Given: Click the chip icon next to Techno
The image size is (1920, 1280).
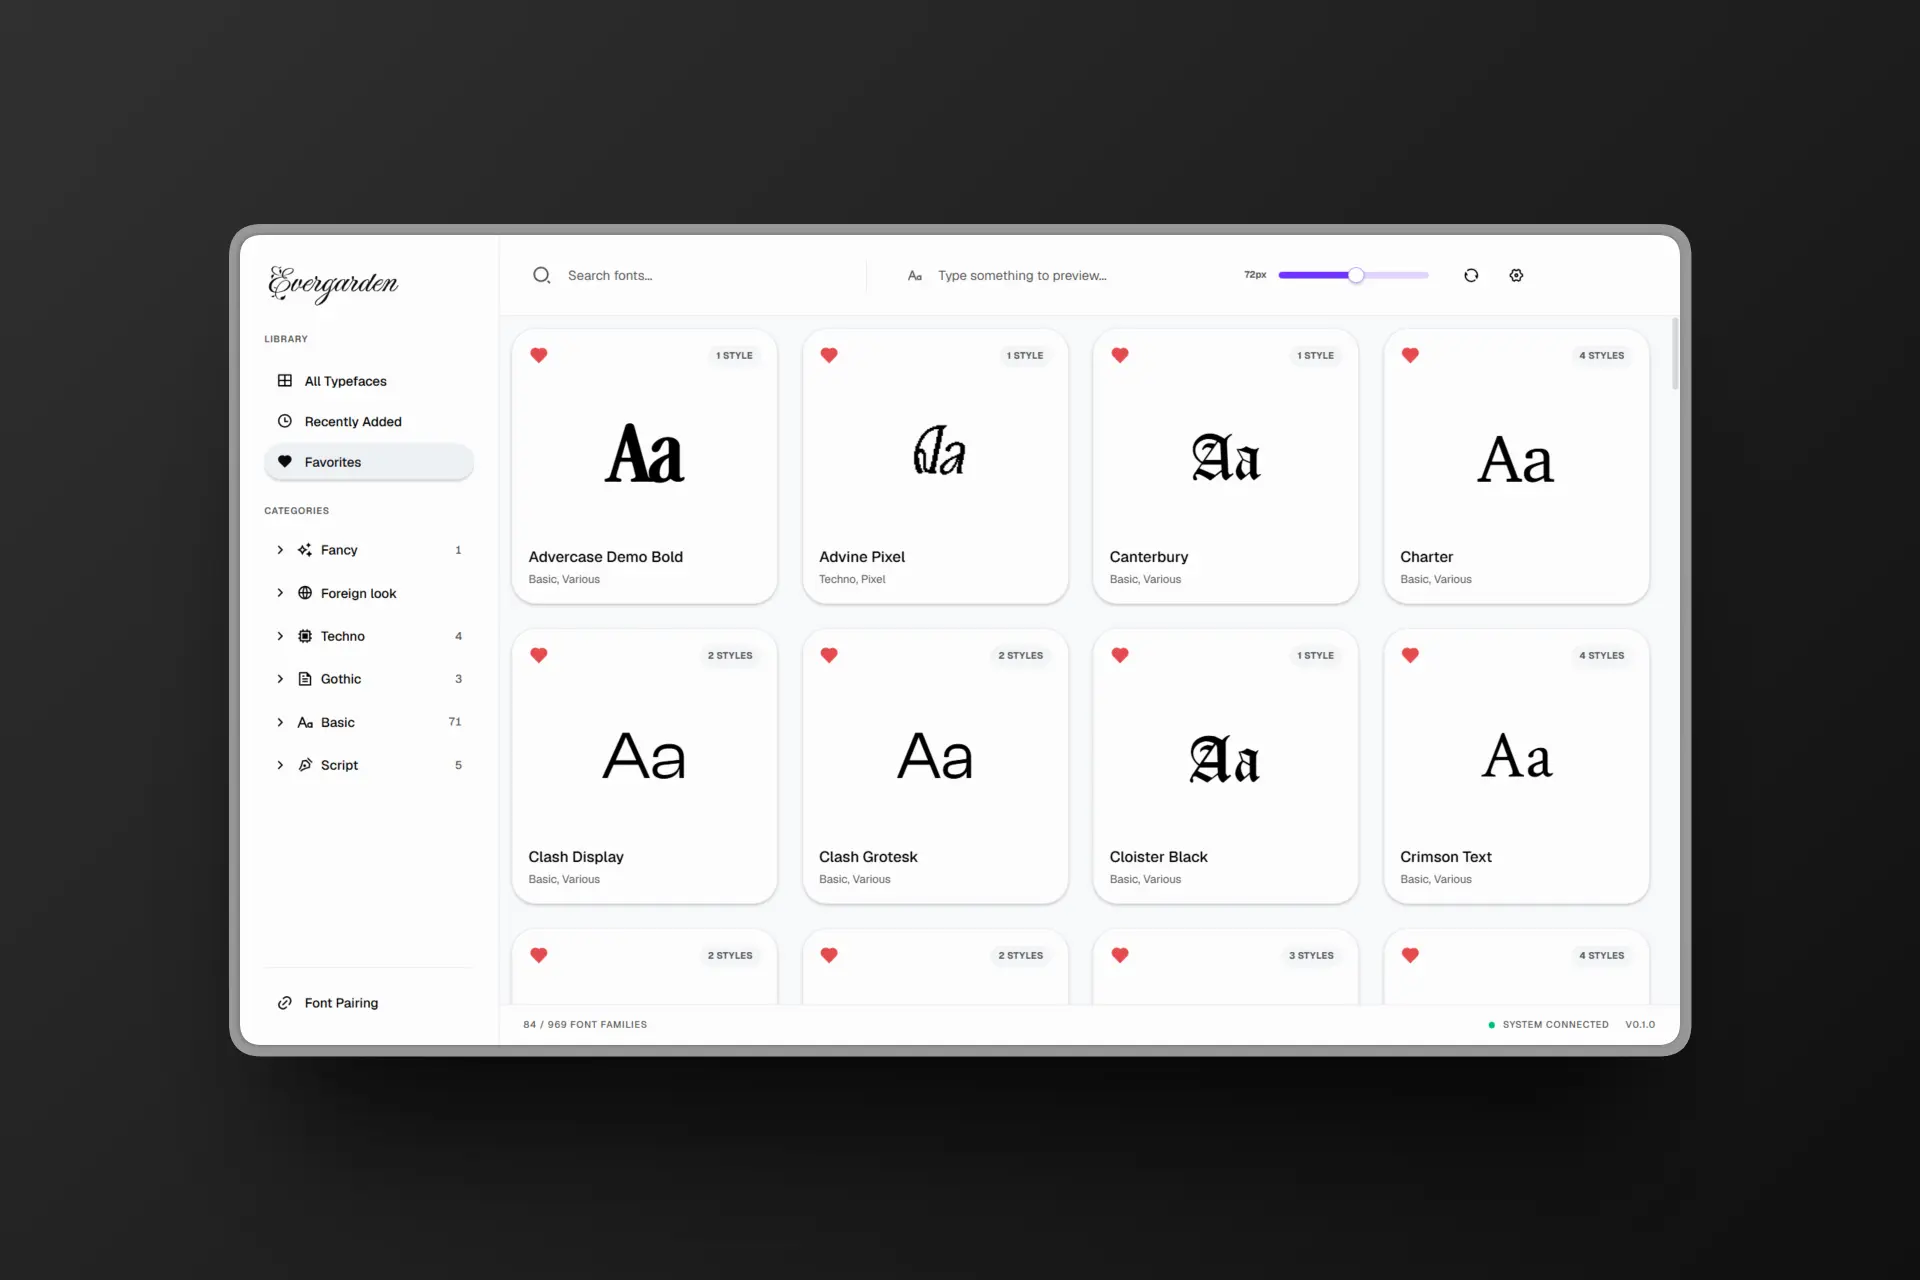Looking at the screenshot, I should click(x=305, y=636).
